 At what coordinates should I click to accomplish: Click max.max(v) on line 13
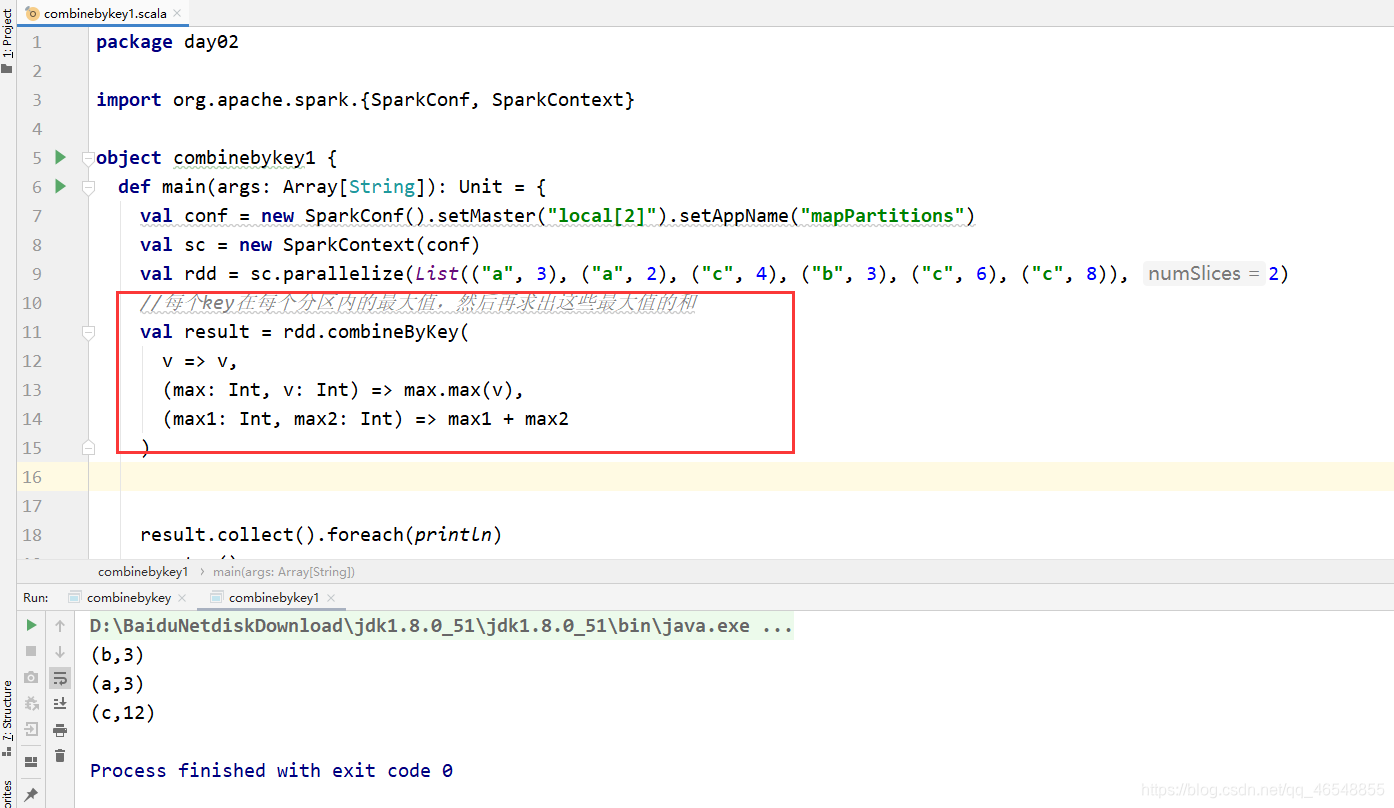point(459,390)
